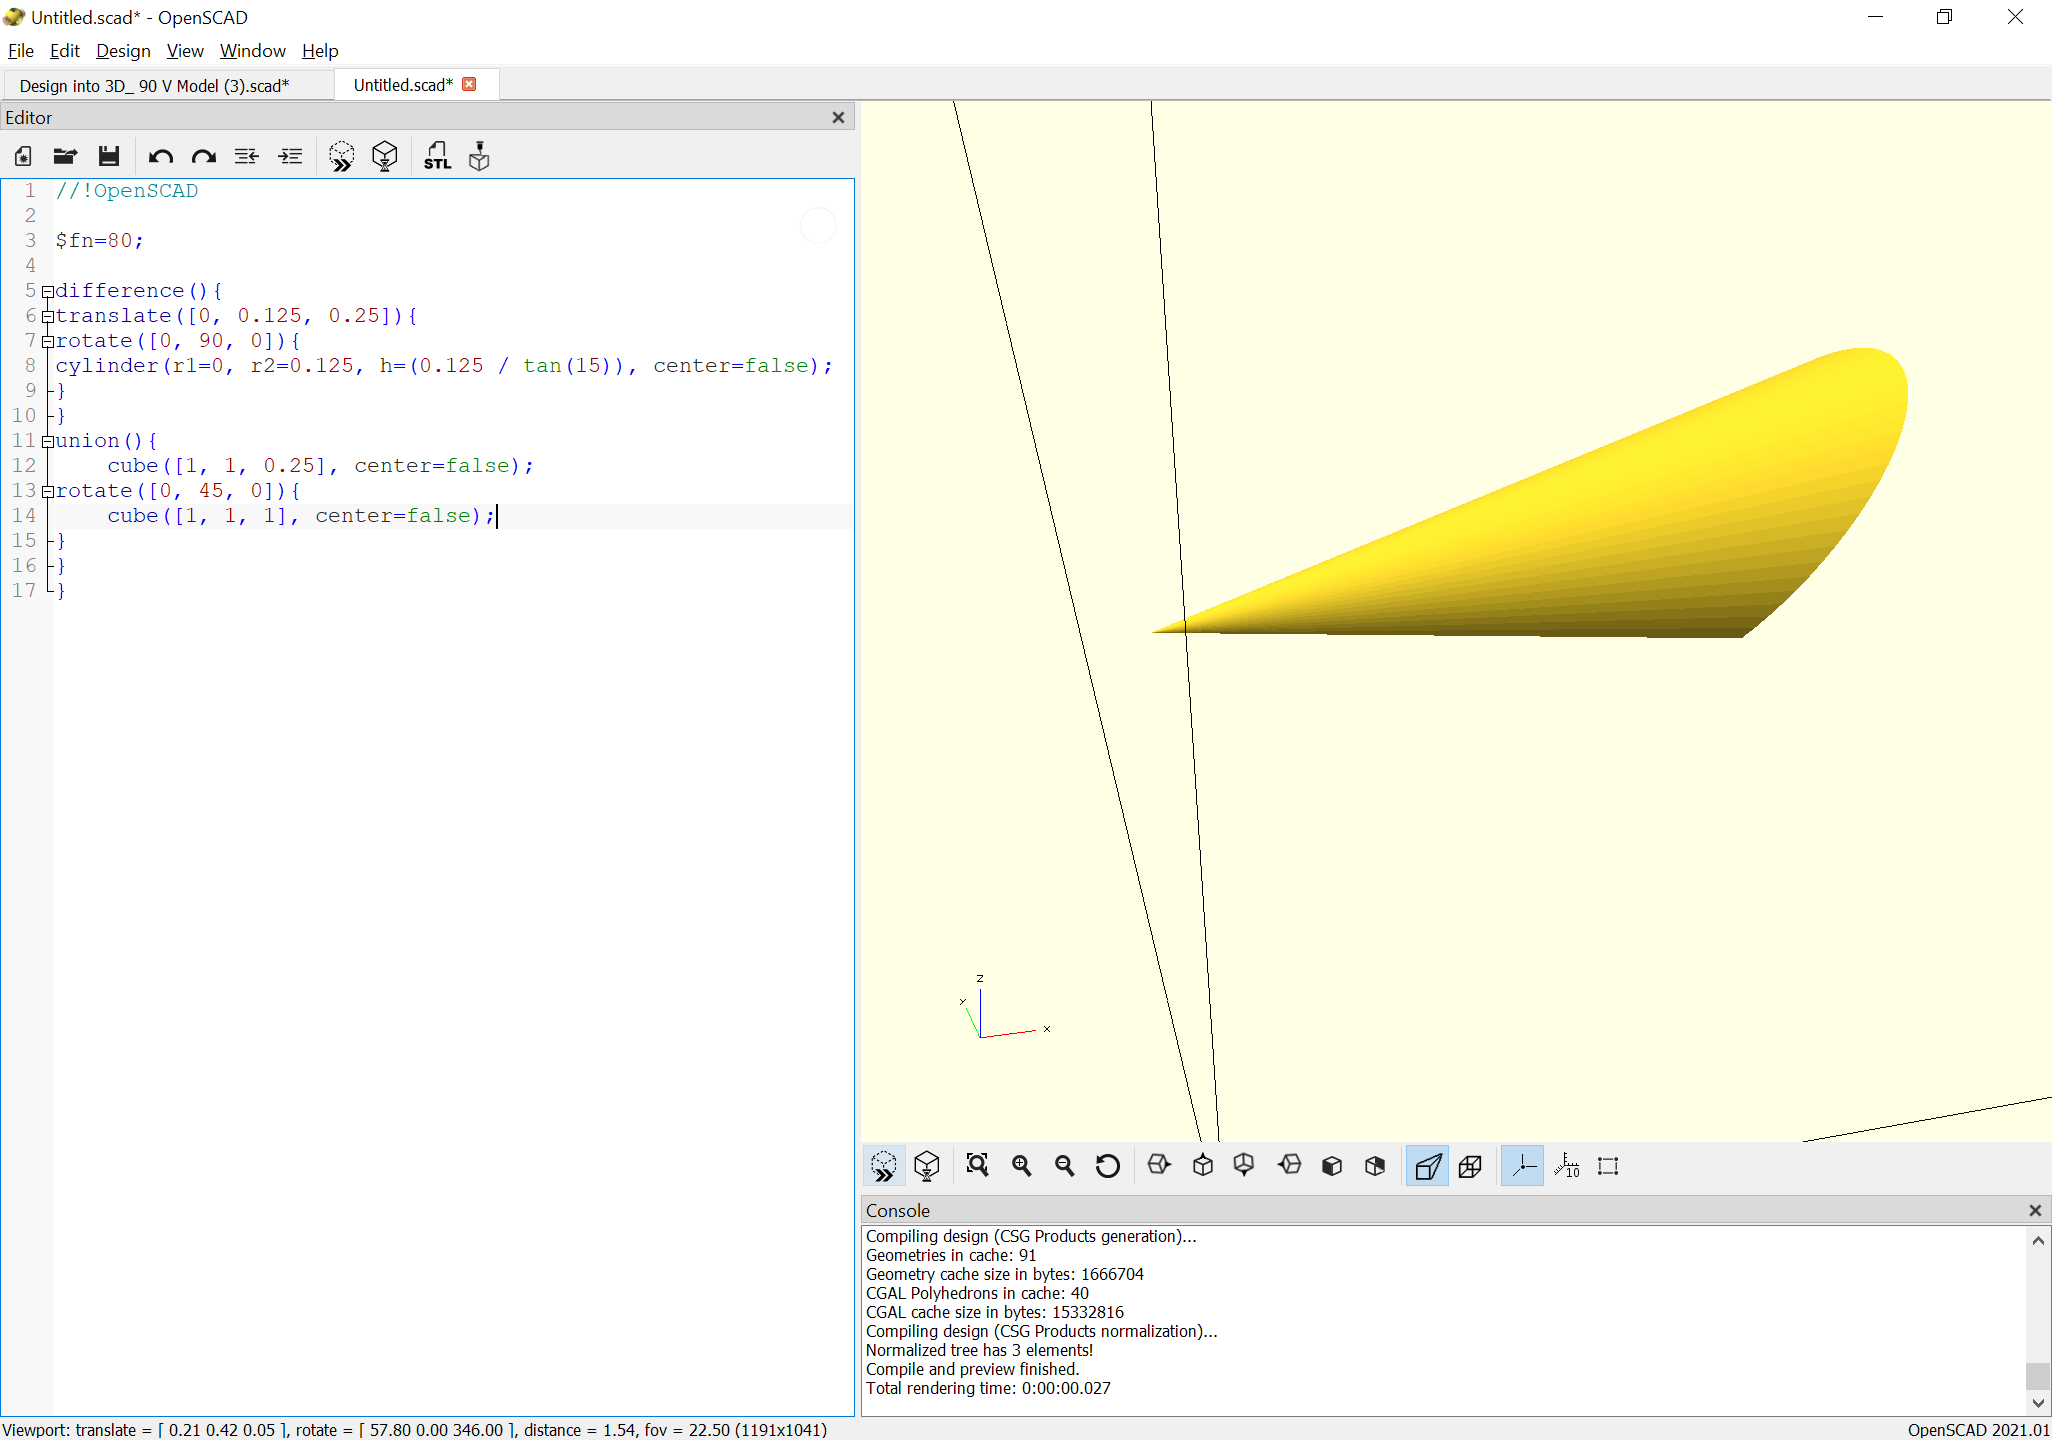Switch view to Top orientation
This screenshot has height=1440, width=2052.
[1203, 1165]
